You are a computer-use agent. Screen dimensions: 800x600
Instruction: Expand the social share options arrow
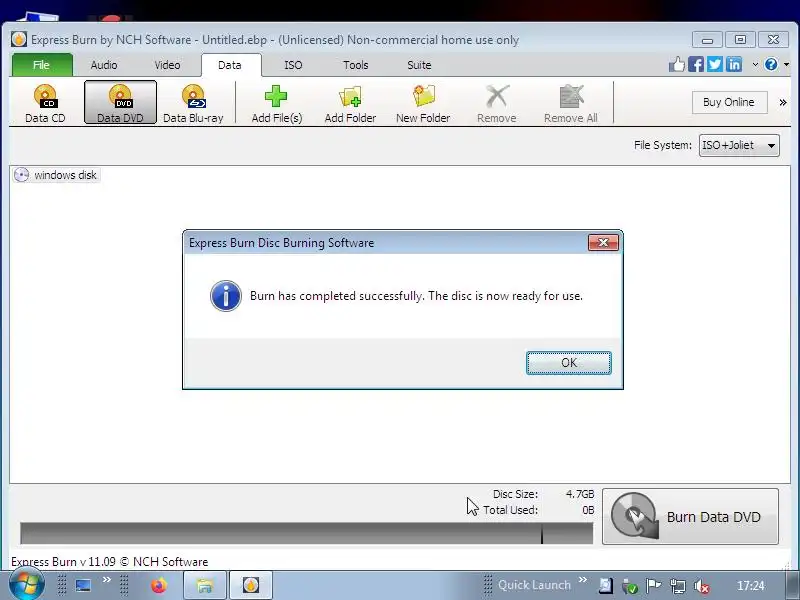point(755,64)
